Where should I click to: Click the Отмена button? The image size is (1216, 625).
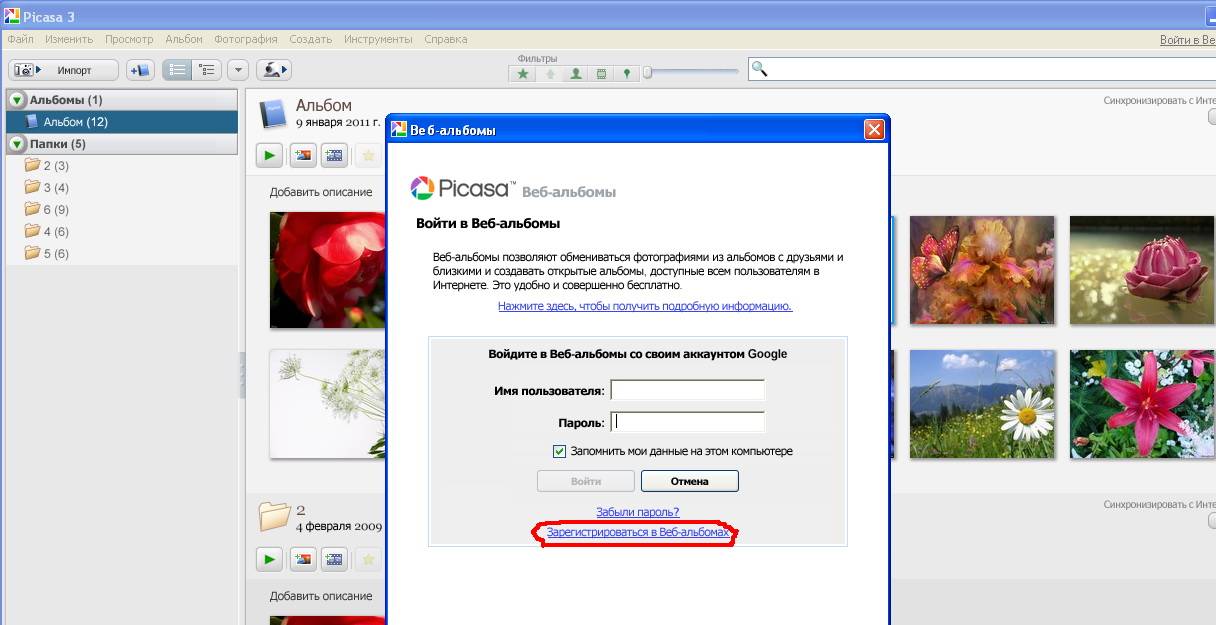point(689,481)
